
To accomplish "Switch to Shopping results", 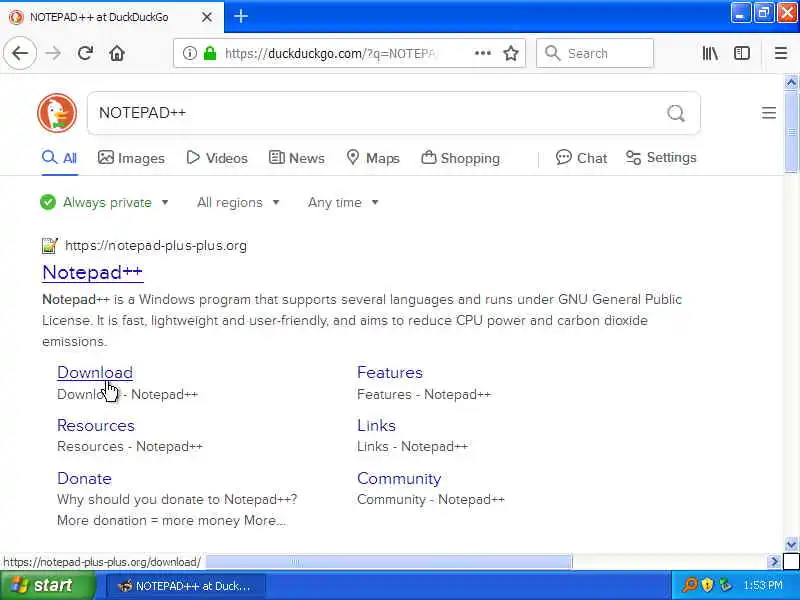I will (460, 158).
